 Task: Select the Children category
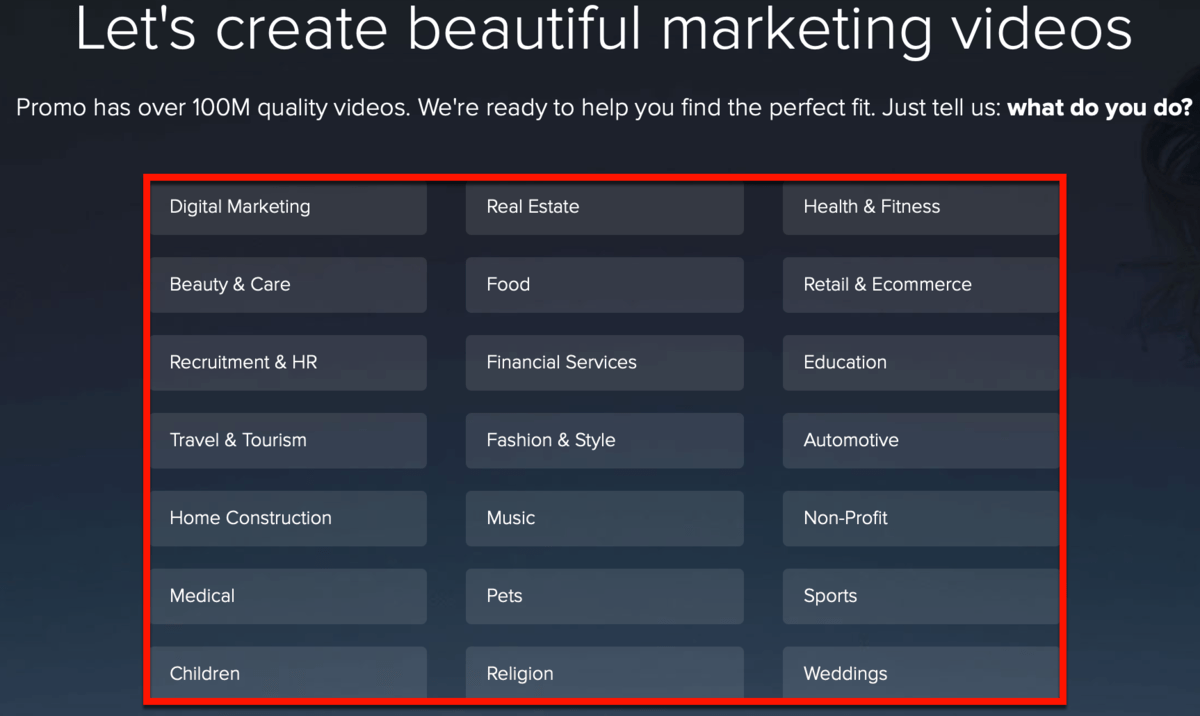point(288,672)
